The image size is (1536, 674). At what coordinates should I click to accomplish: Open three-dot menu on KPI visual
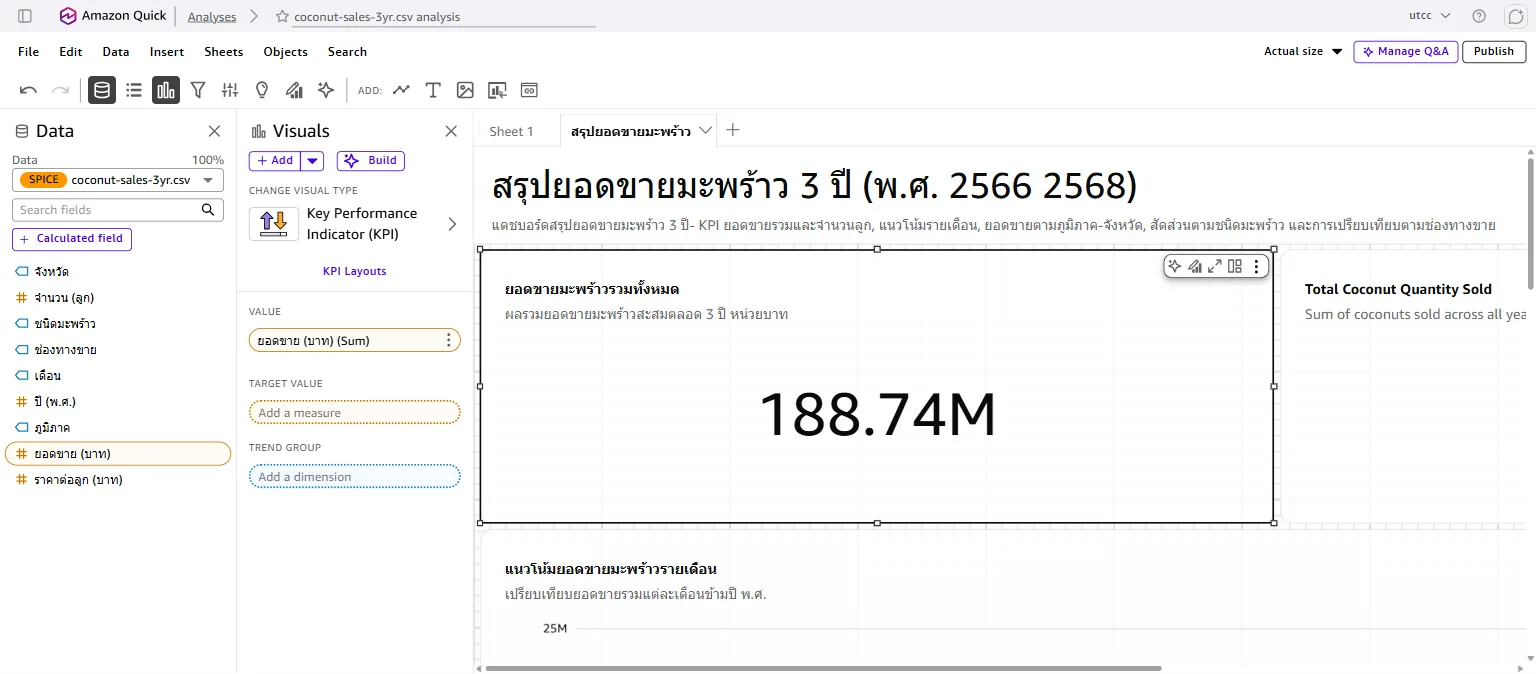[x=1257, y=266]
